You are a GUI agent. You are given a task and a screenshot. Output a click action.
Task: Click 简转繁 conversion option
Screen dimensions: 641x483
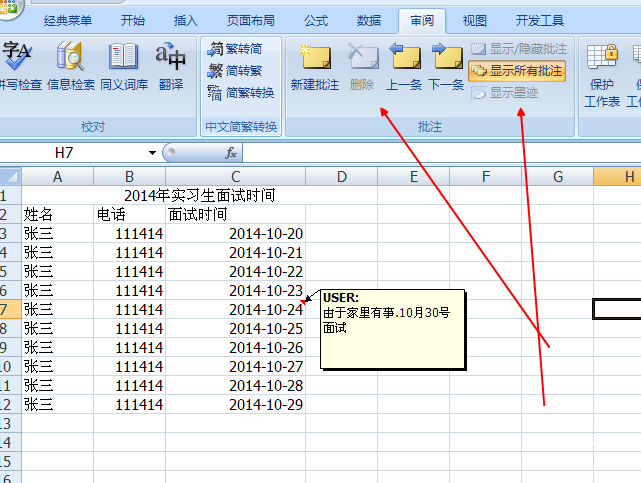point(236,71)
